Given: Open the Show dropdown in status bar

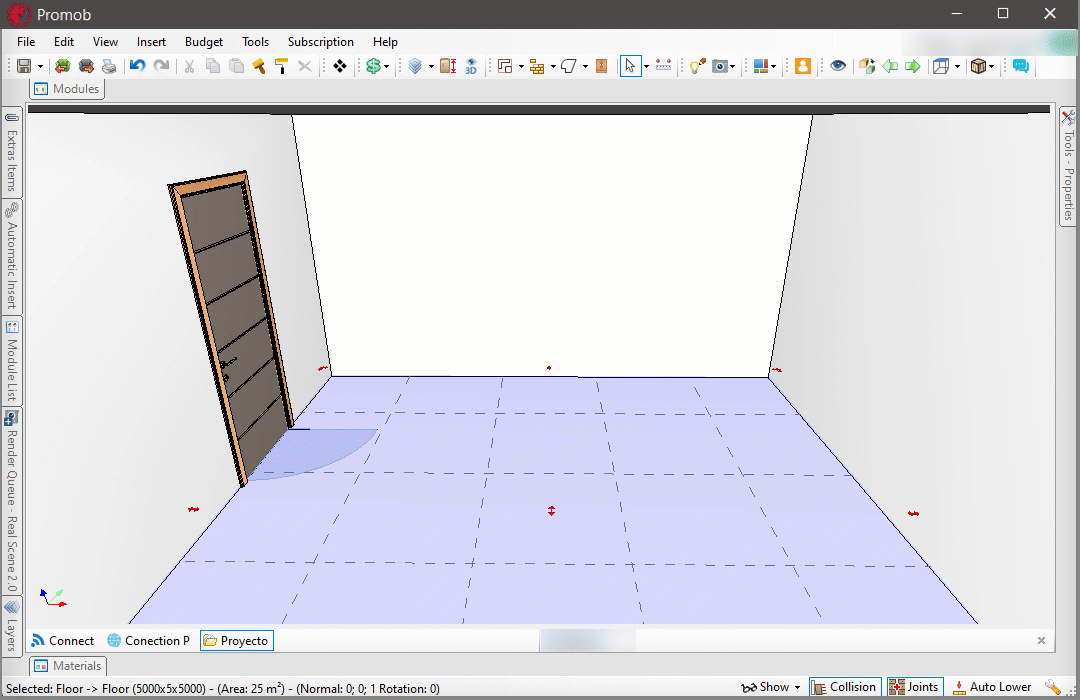Looking at the screenshot, I should 771,687.
